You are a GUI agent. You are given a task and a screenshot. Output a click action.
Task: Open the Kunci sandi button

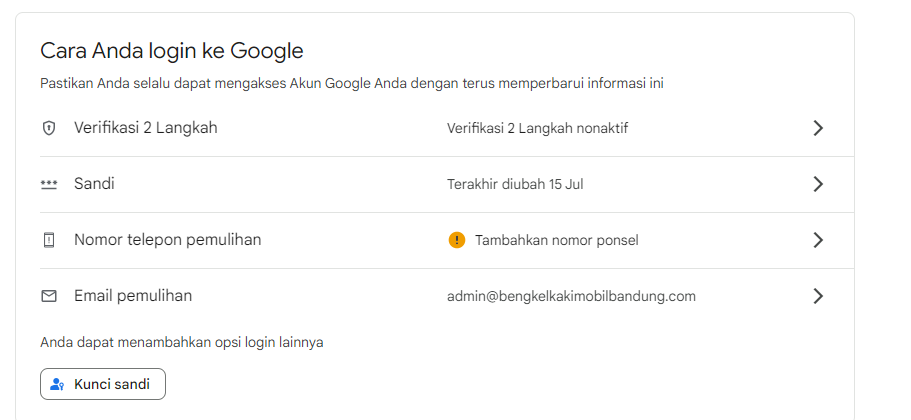click(x=103, y=384)
